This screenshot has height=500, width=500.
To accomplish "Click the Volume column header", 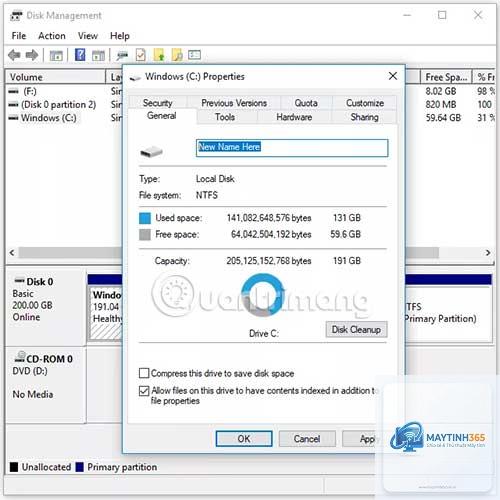I will click(55, 77).
